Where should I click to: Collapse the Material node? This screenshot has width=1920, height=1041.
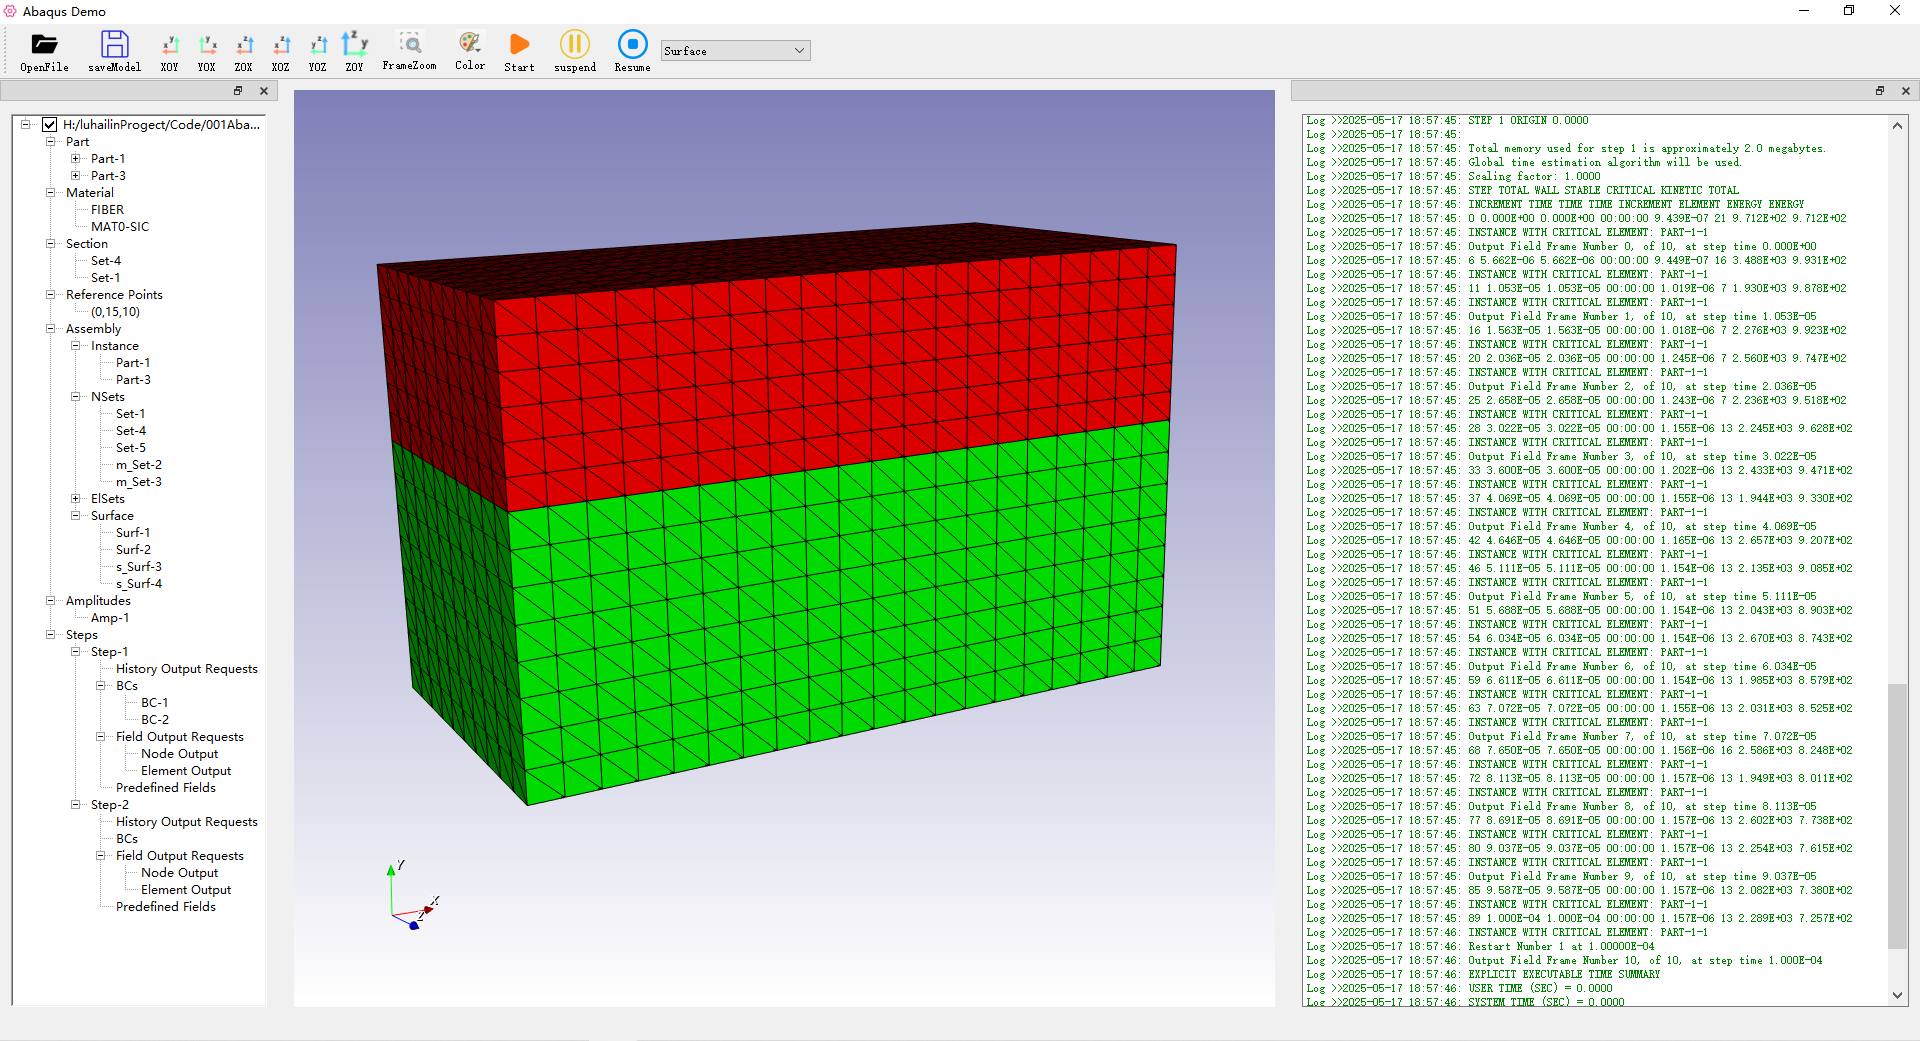pos(50,193)
